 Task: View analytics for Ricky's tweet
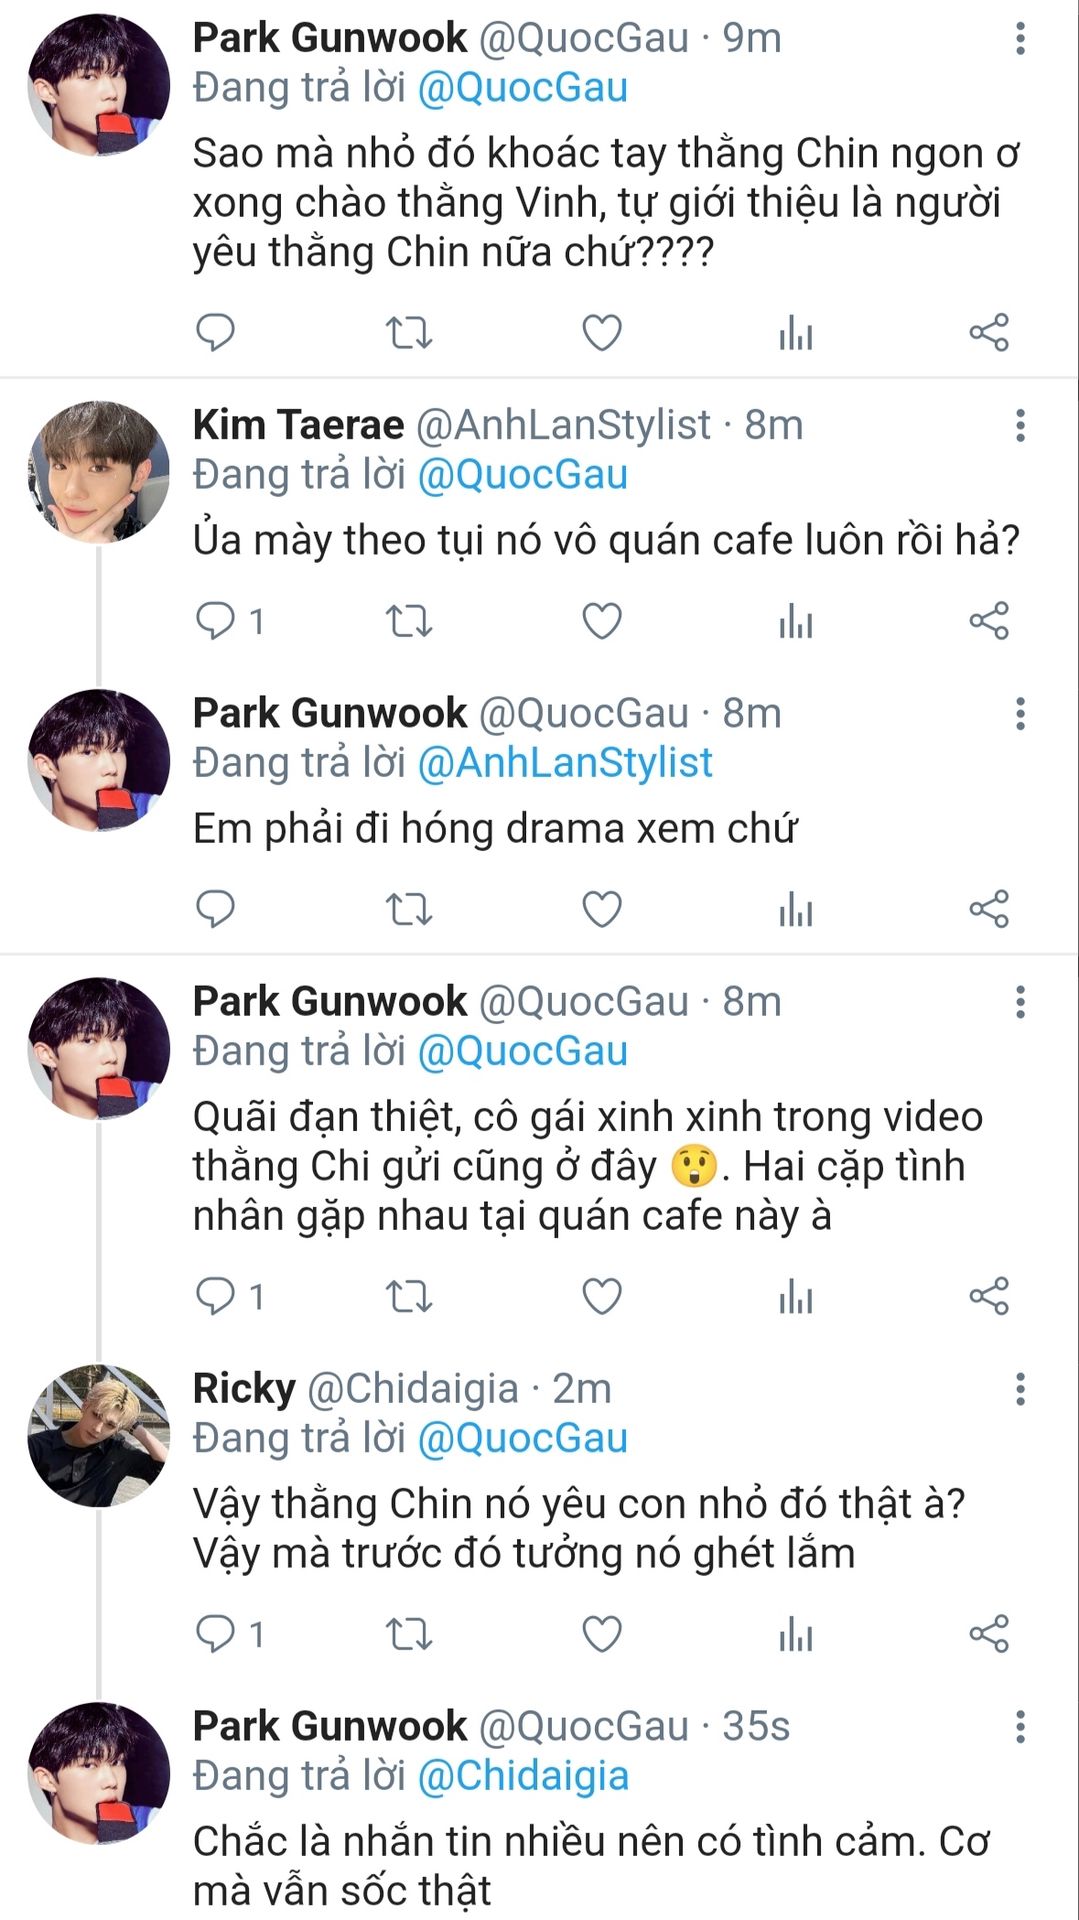795,1634
